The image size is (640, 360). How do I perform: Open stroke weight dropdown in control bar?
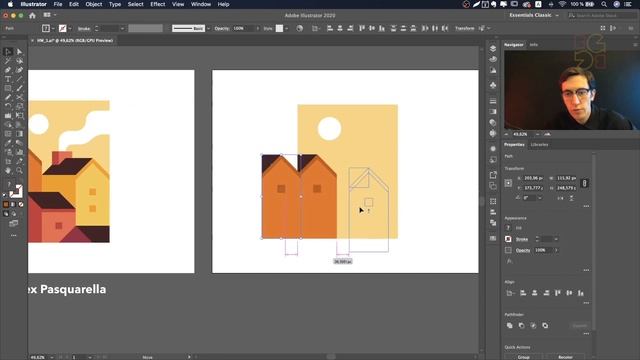pos(122,28)
